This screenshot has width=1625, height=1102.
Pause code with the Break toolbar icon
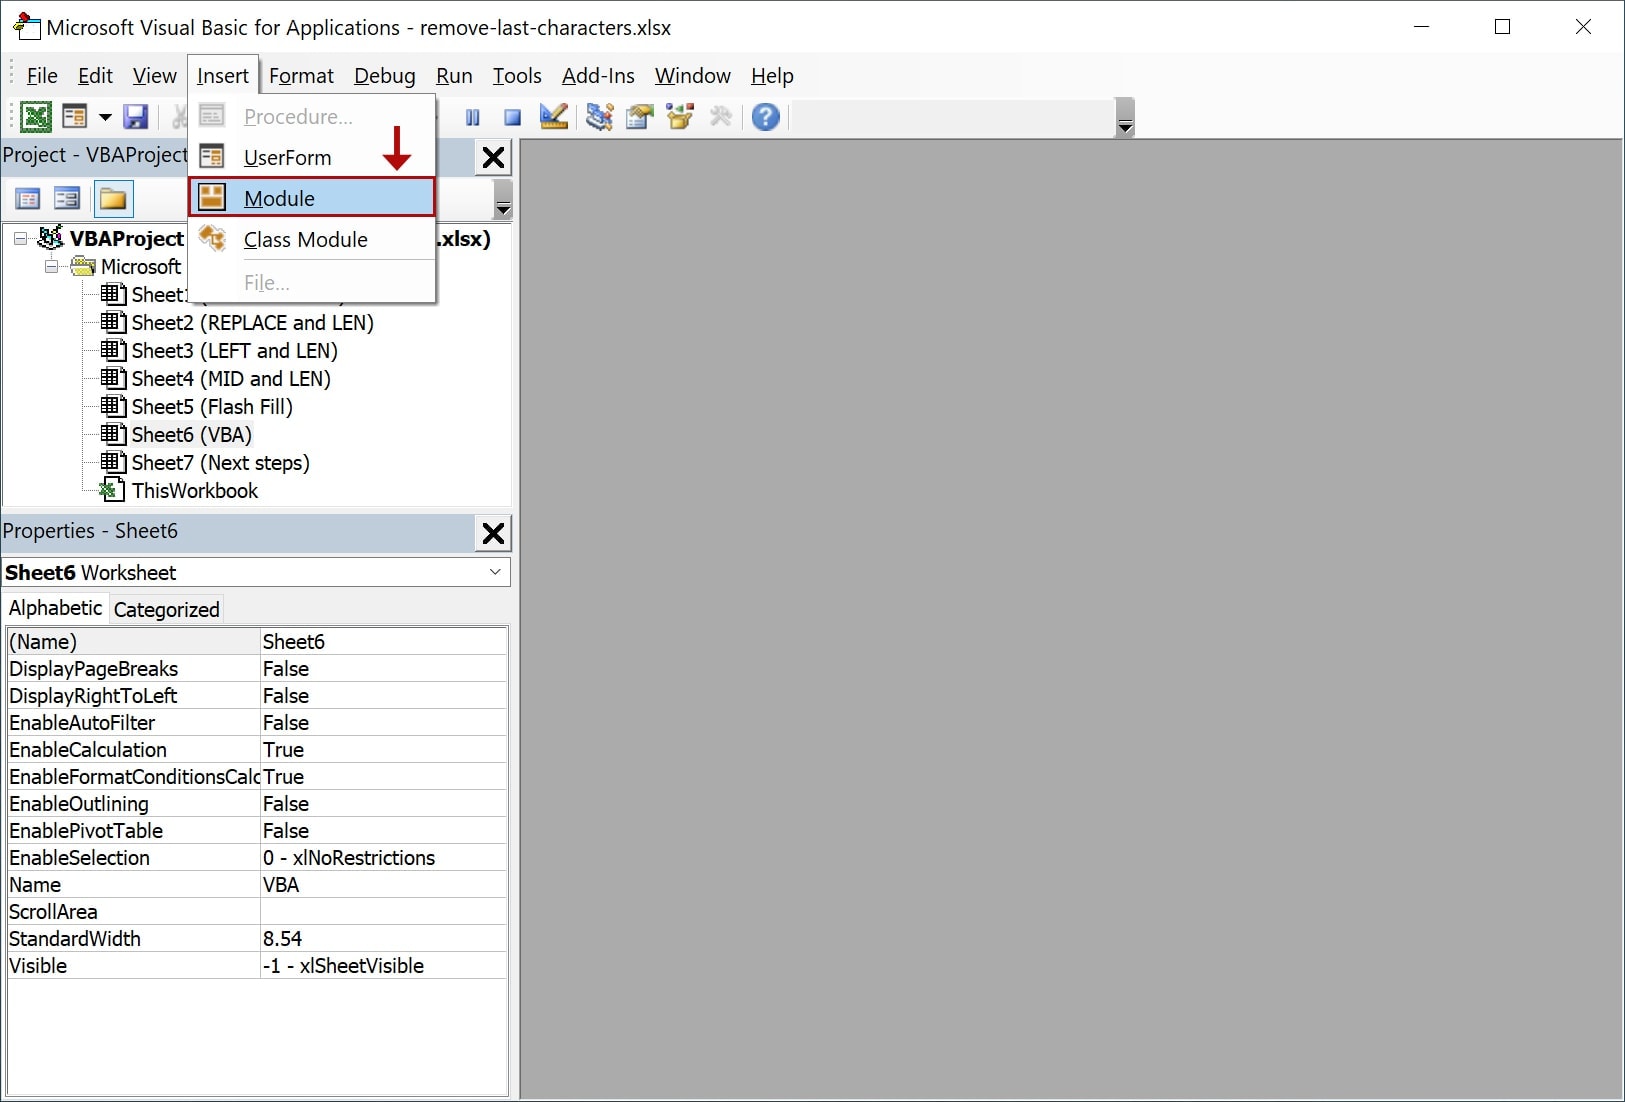(473, 117)
